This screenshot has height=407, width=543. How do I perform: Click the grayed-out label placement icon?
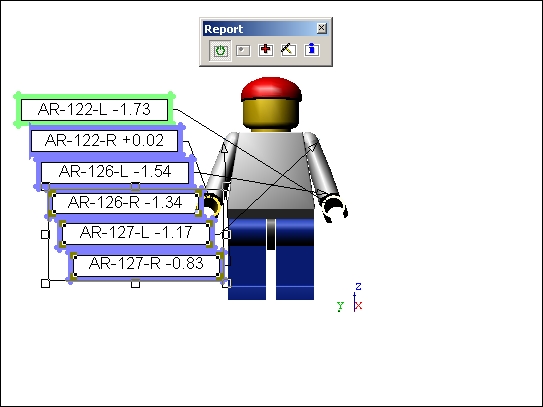click(x=243, y=50)
